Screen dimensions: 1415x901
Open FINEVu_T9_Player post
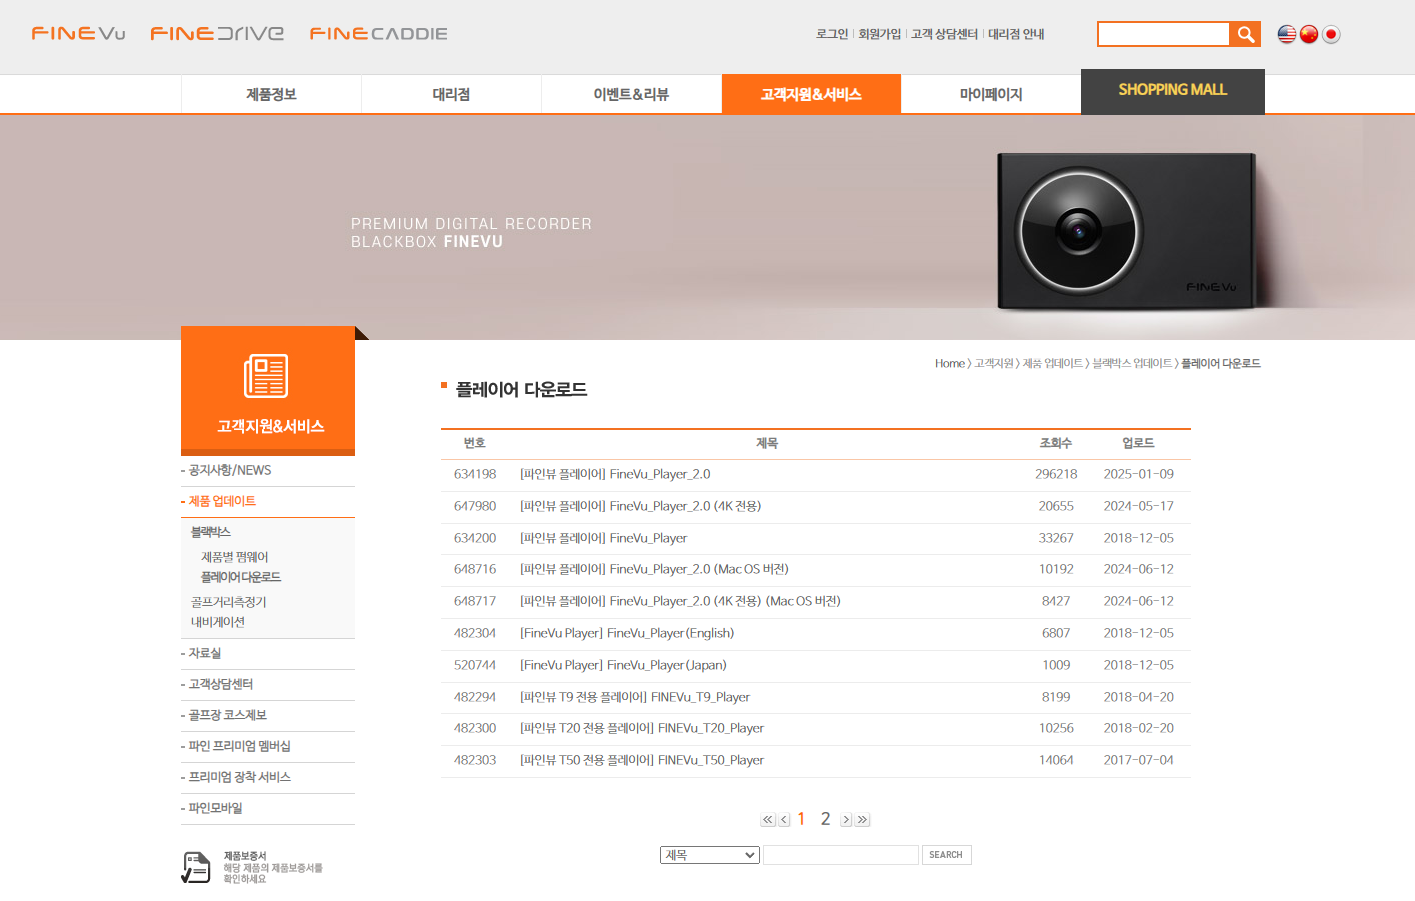[x=635, y=697]
